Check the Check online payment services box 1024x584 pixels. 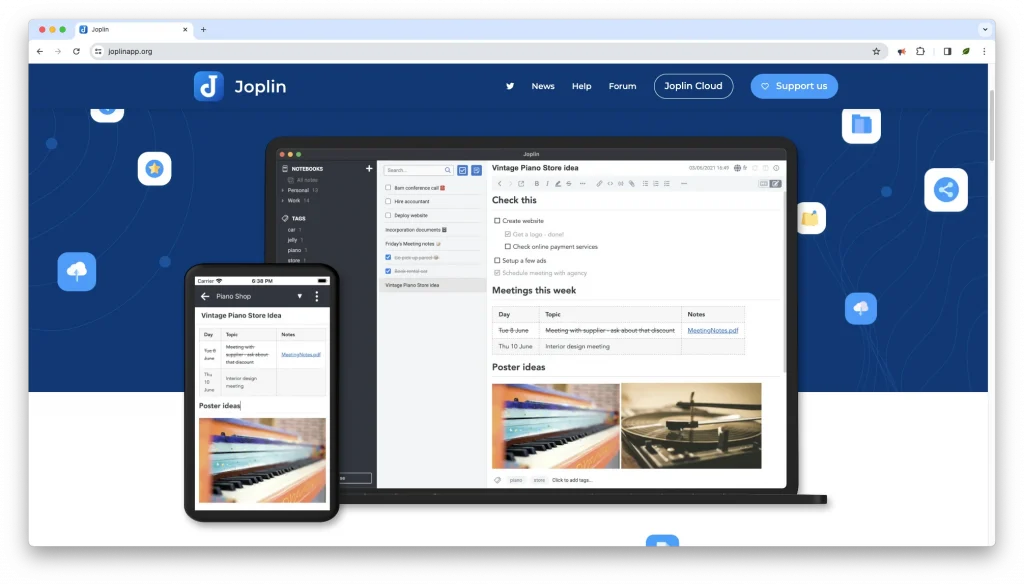[507, 247]
